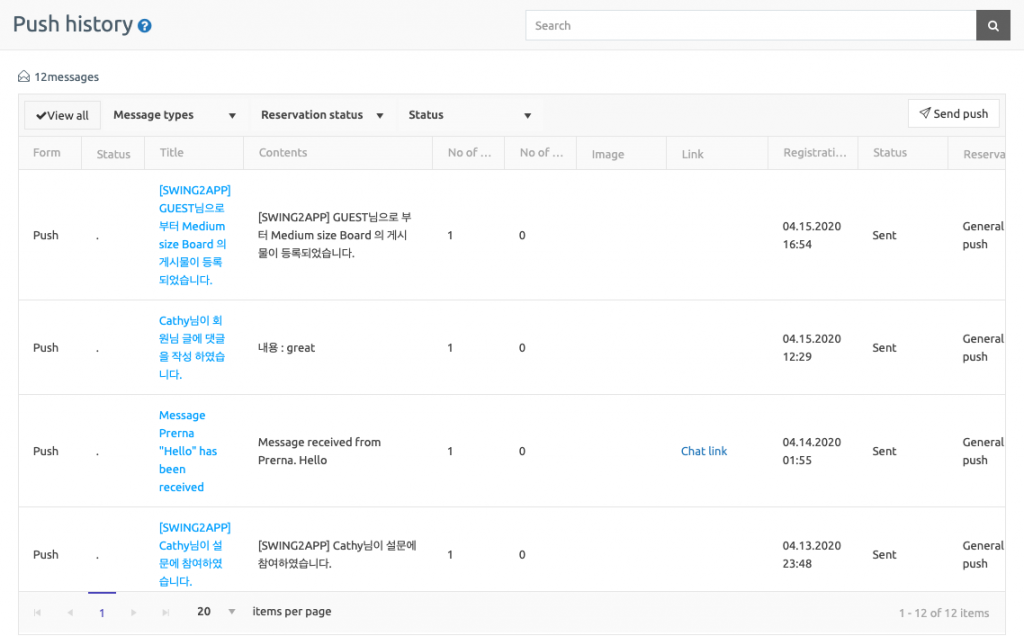Screen dimensions: 1024x636
Task: Select the View all filter
Action: [62, 114]
